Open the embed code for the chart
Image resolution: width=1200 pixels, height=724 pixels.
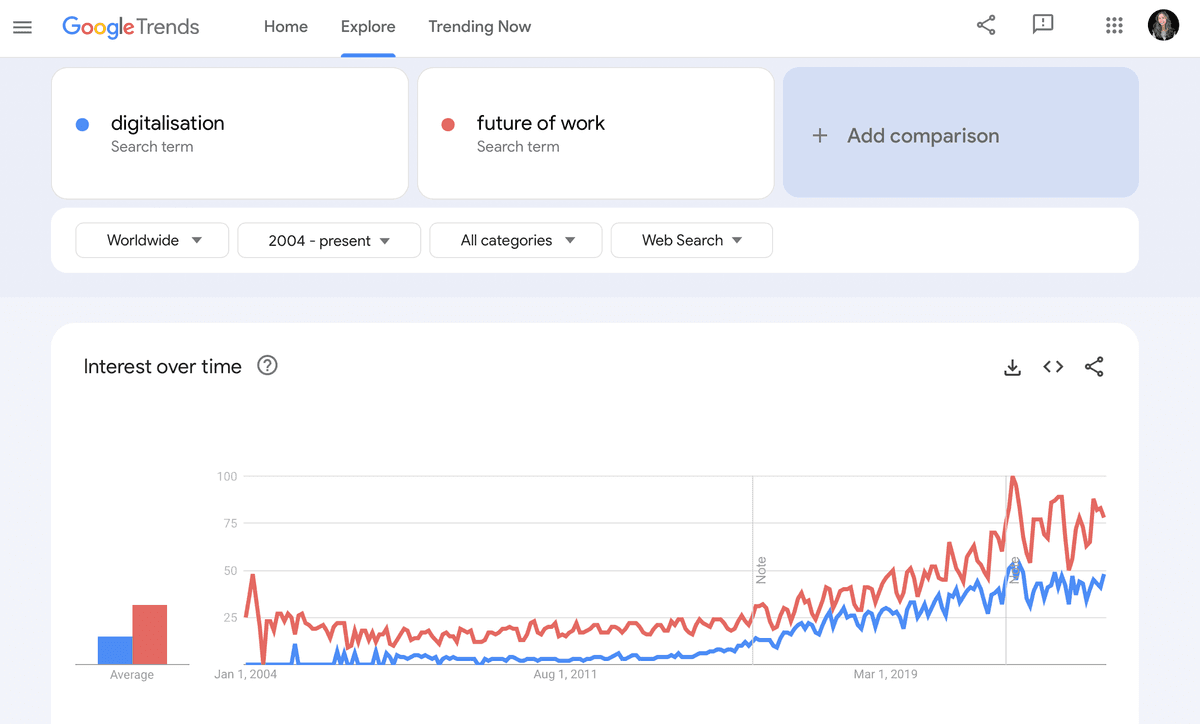tap(1053, 367)
